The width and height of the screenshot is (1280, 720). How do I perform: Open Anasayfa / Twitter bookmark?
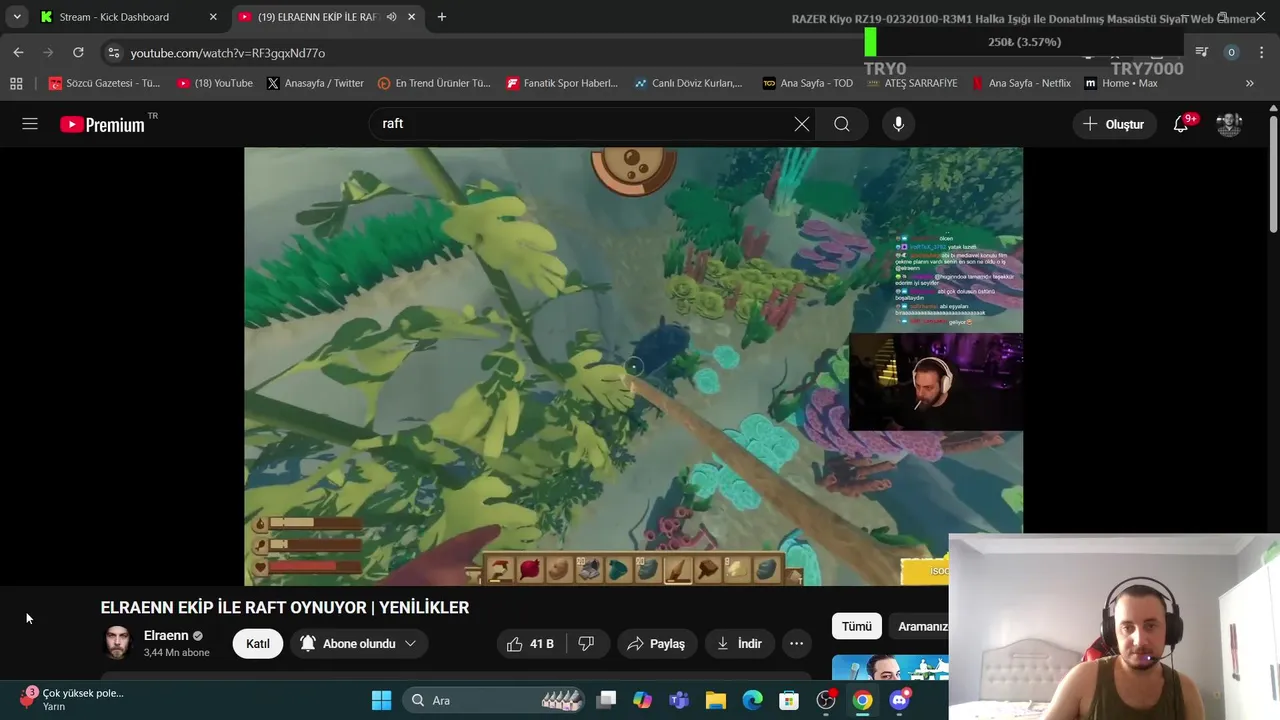(315, 83)
